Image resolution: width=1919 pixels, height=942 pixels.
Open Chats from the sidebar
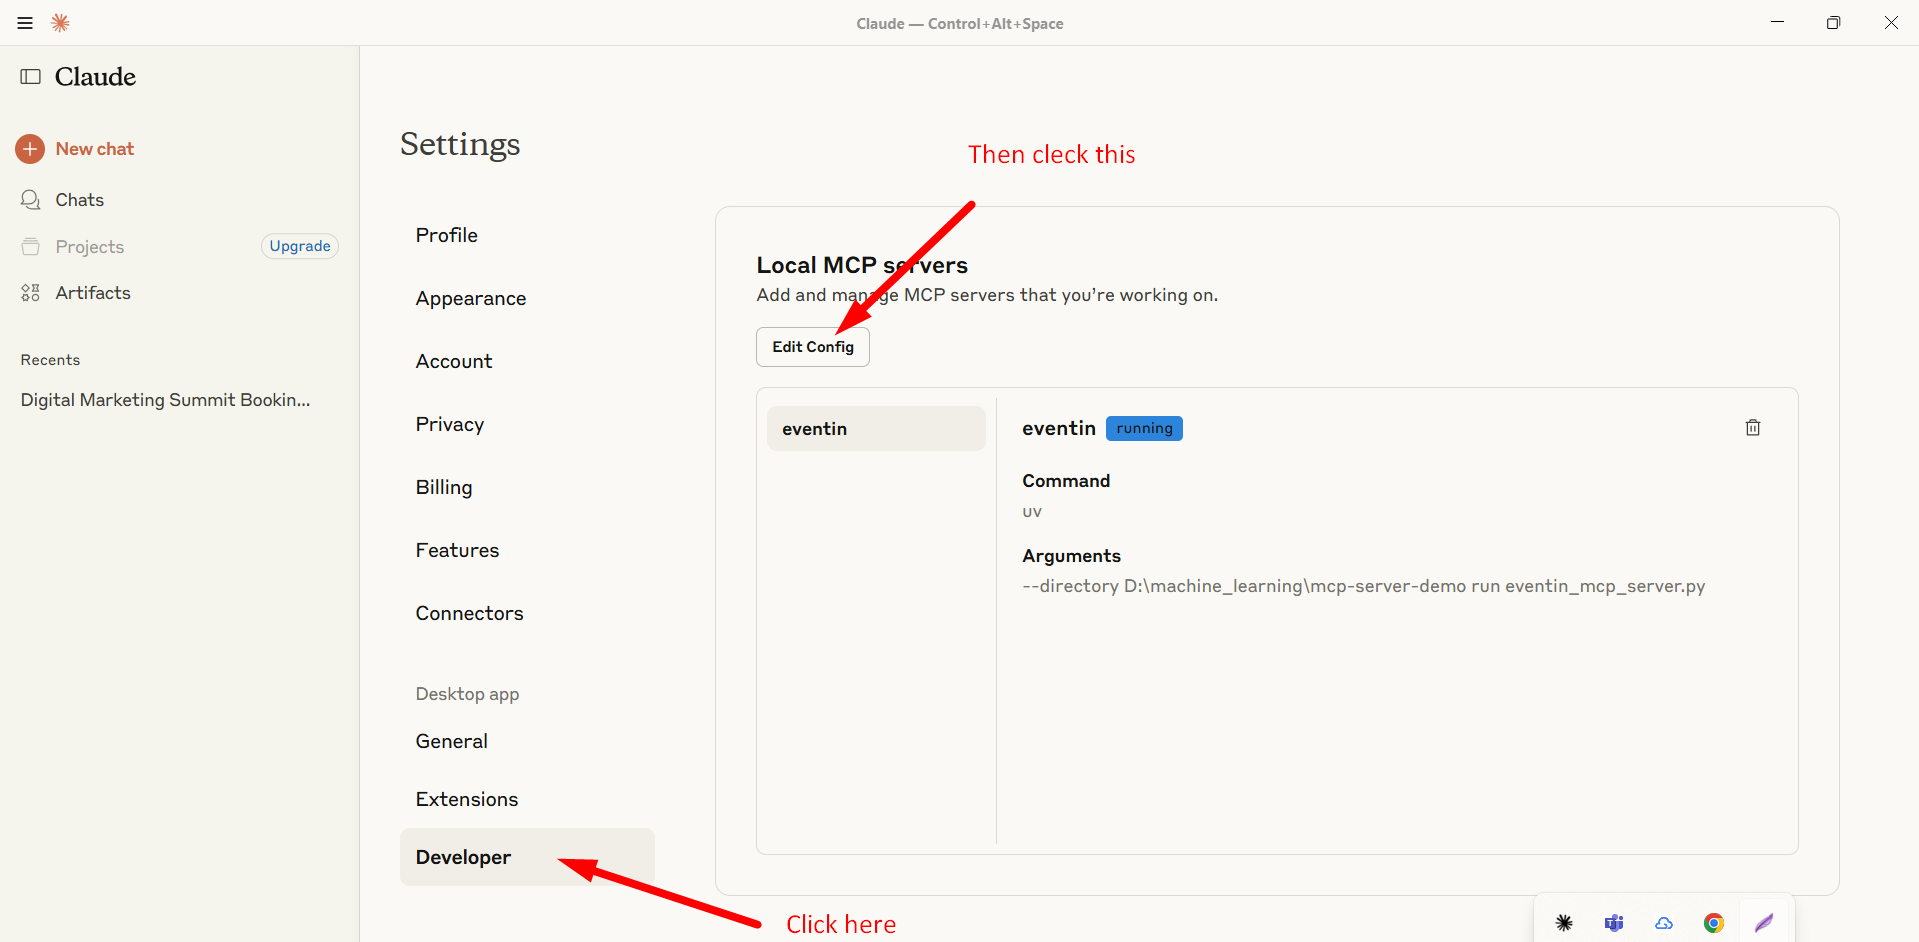[80, 200]
